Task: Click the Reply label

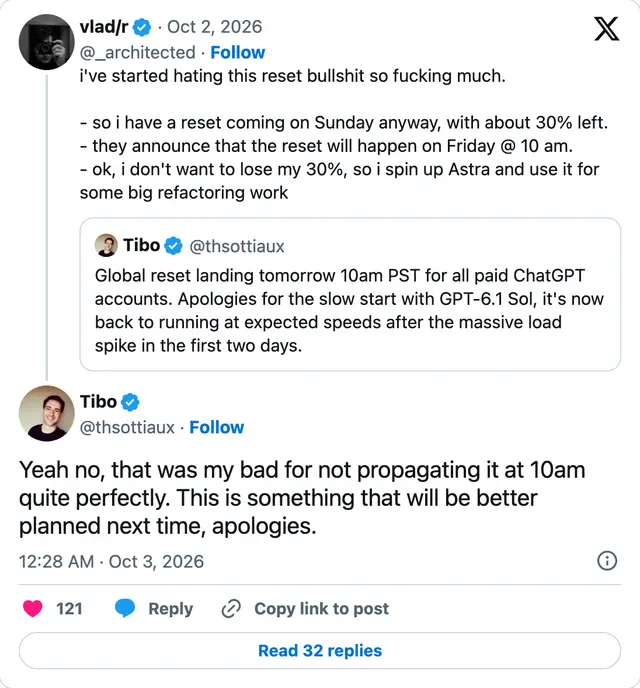Action: coord(171,609)
